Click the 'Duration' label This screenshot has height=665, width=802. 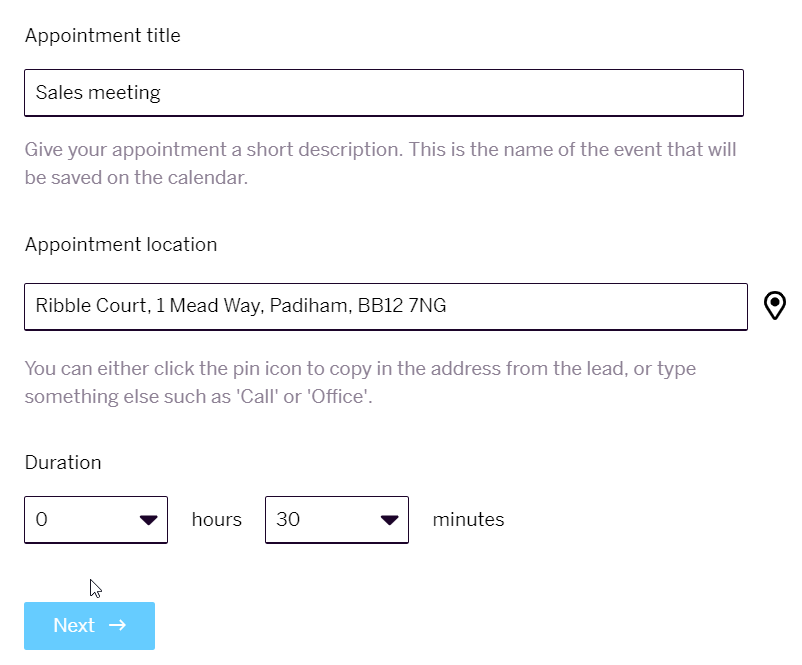click(x=63, y=462)
